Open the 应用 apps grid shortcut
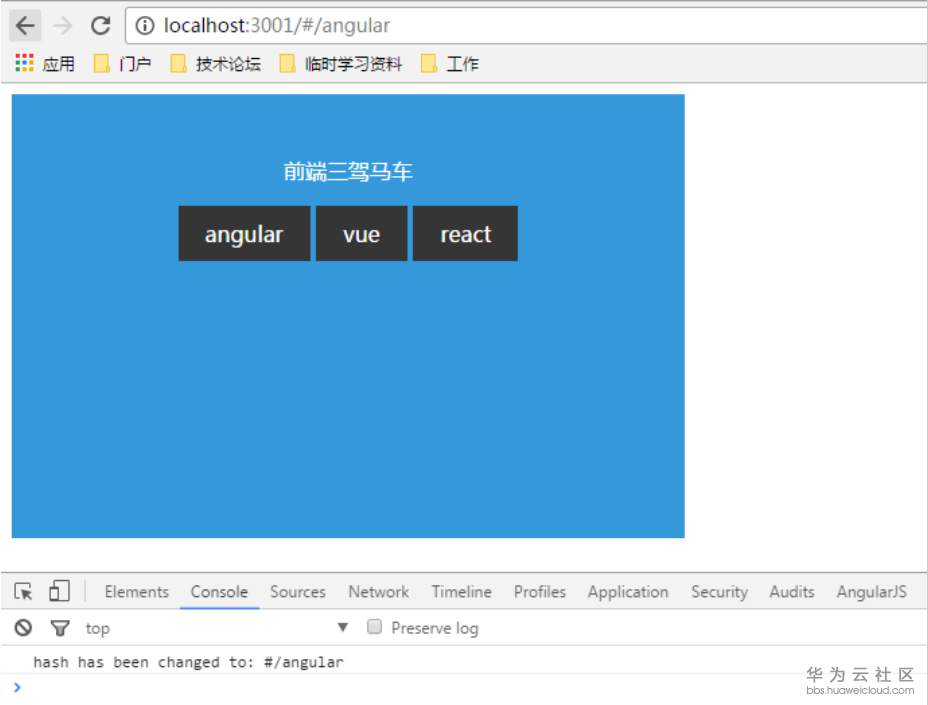The image size is (928, 705). tap(45, 63)
